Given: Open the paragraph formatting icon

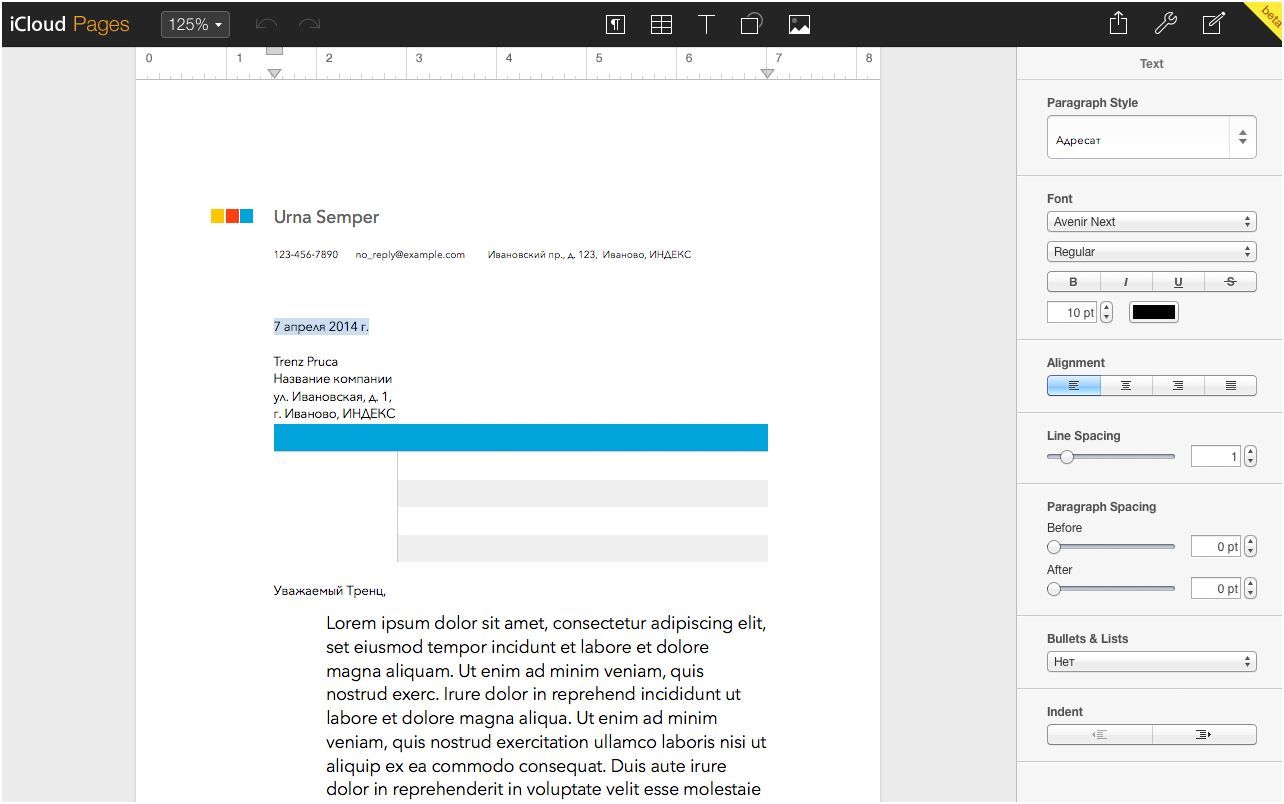Looking at the screenshot, I should 616,24.
